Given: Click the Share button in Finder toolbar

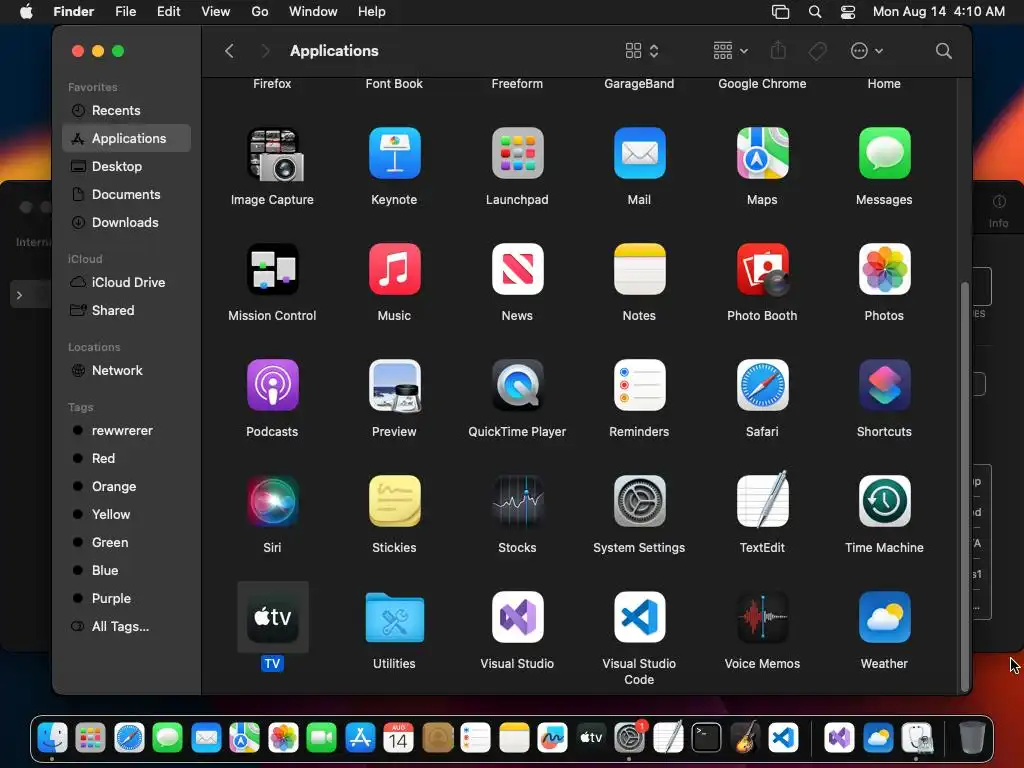Looking at the screenshot, I should point(778,50).
